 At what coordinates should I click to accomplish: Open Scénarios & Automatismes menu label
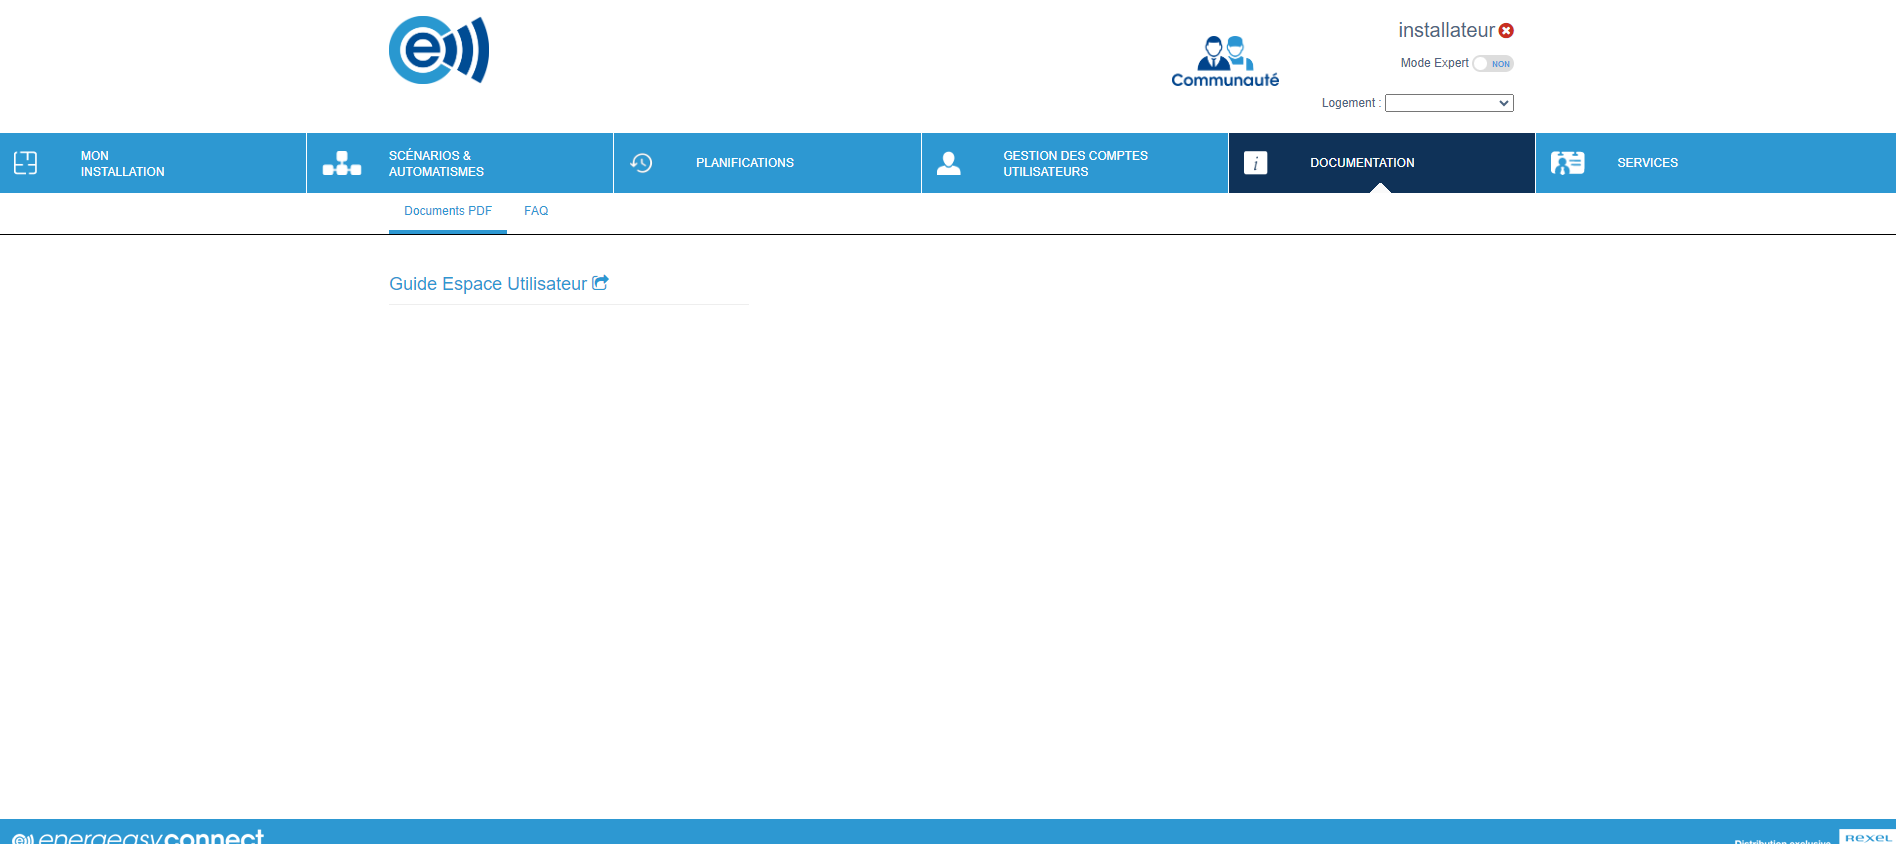(436, 163)
